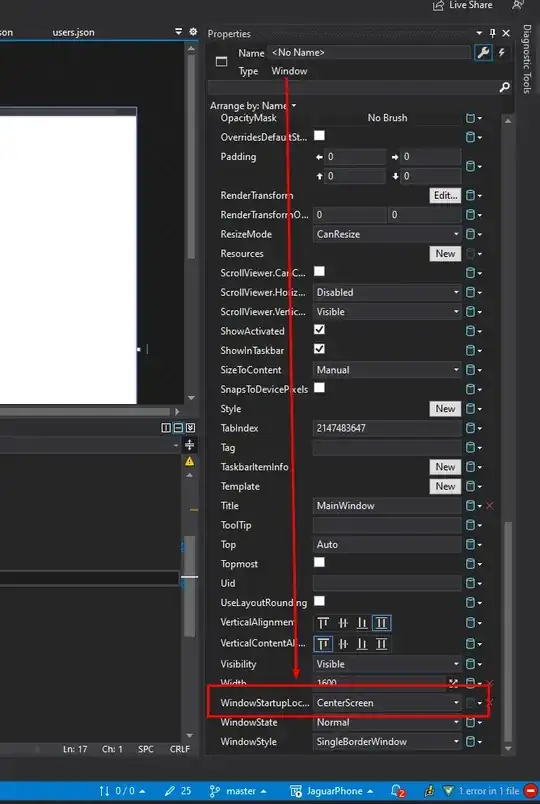Click the Live Share icon

[438, 5]
